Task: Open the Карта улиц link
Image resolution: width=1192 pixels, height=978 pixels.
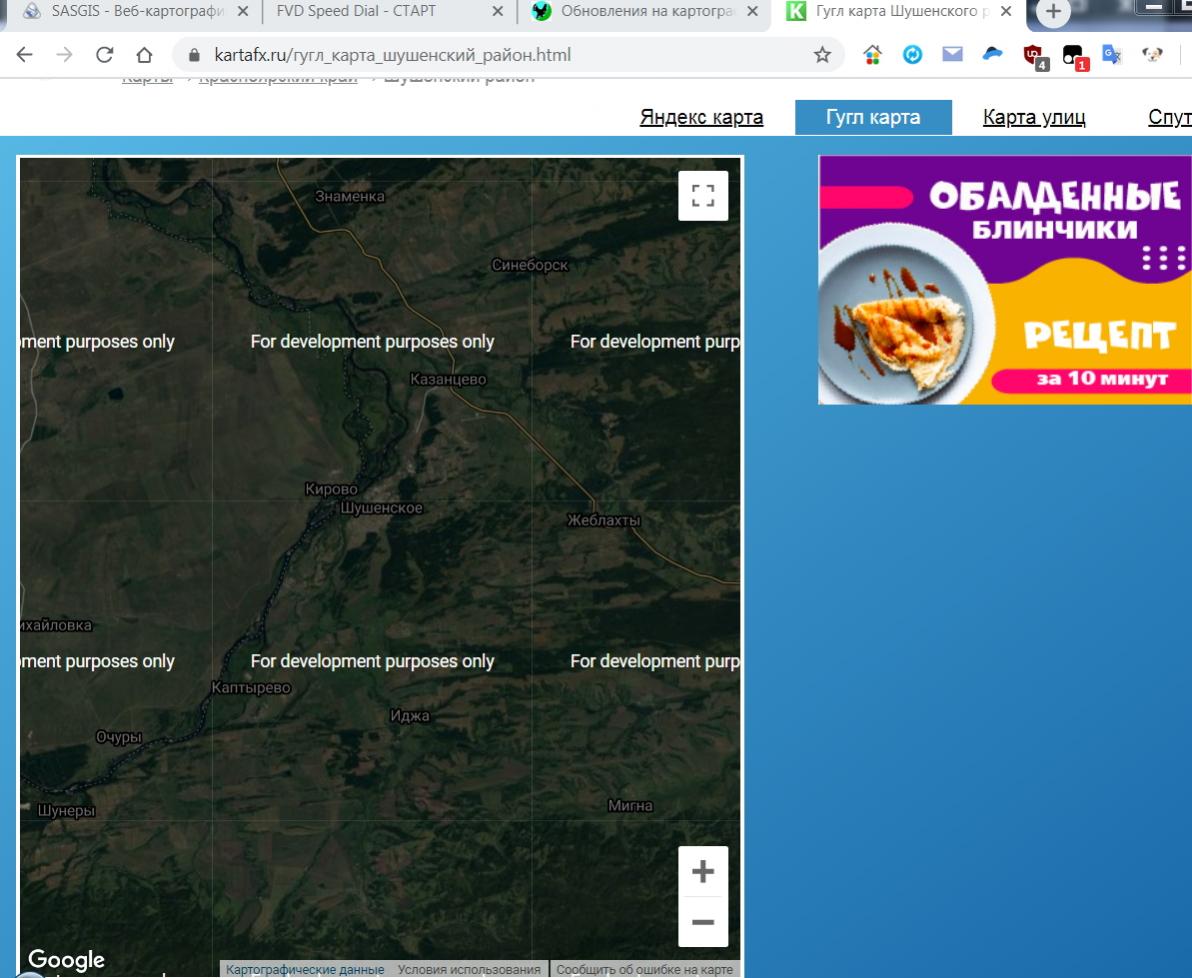Action: coord(1034,118)
